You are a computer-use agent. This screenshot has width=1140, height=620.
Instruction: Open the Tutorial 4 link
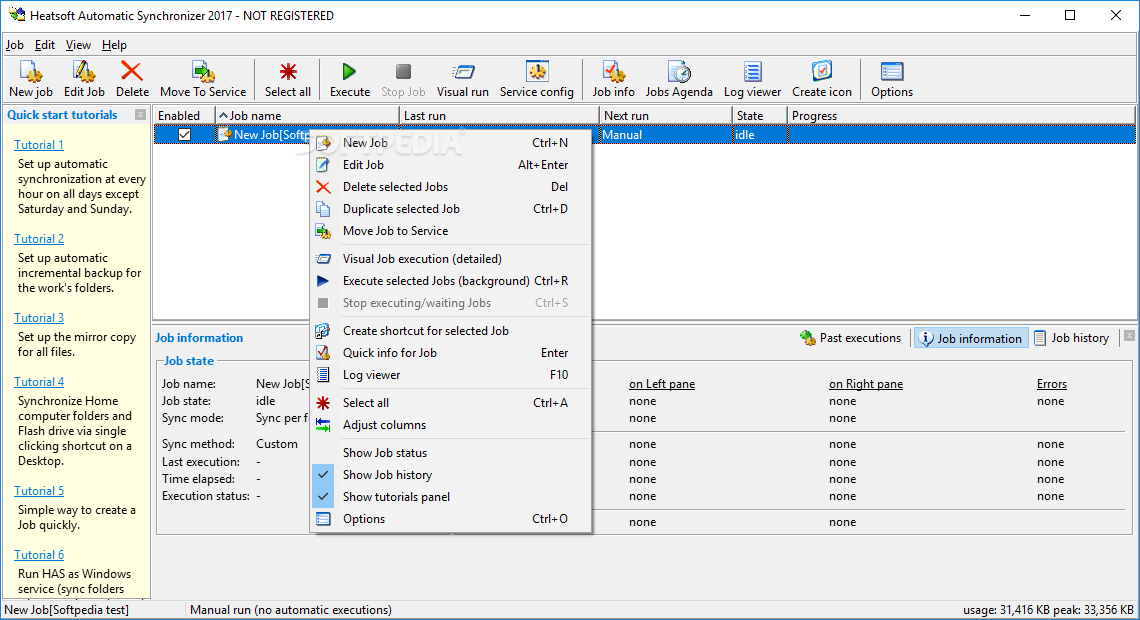coord(39,382)
